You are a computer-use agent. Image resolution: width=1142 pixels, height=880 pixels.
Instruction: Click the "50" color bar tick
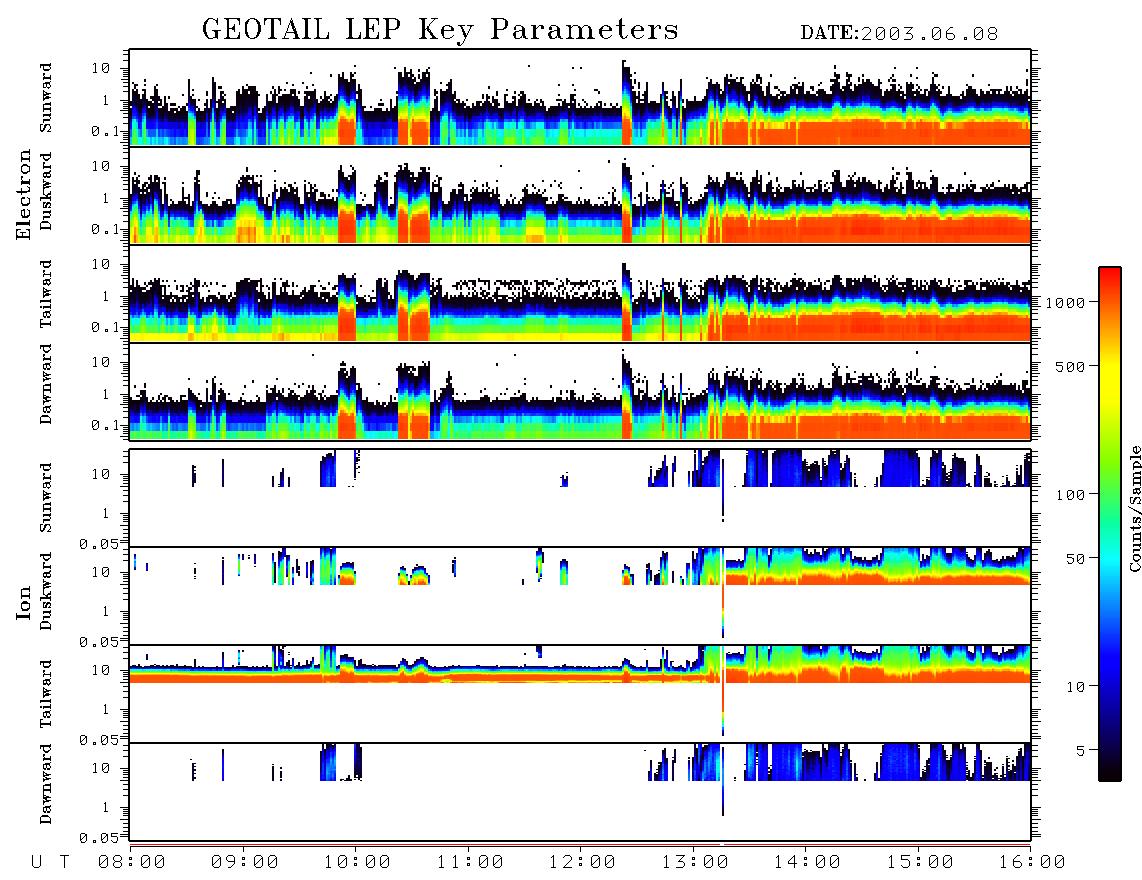pos(1075,559)
